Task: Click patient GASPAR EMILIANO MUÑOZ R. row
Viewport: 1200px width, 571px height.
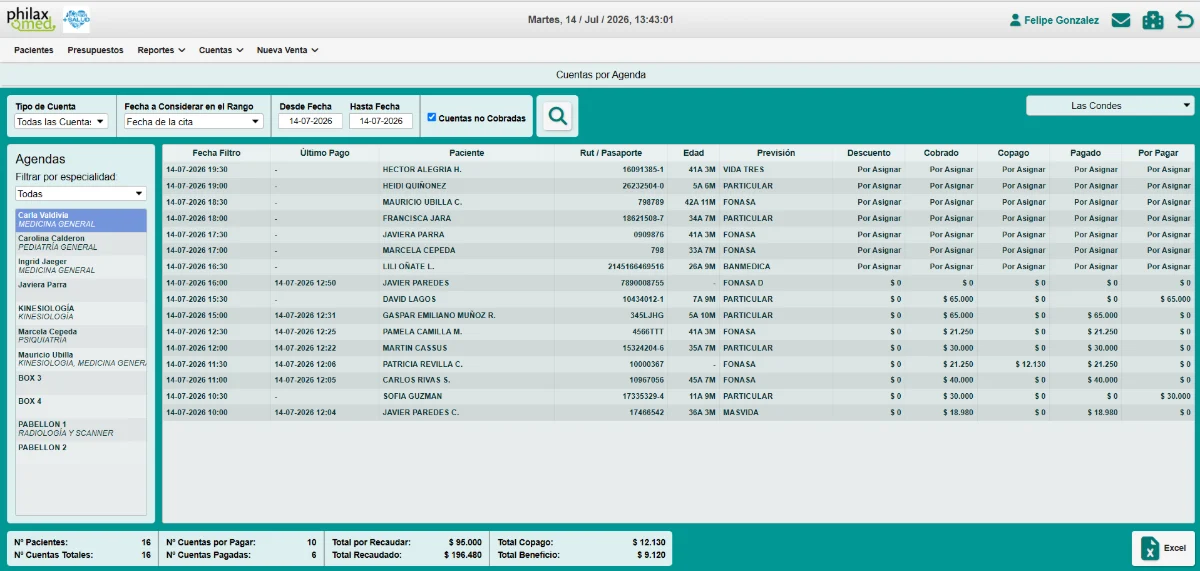Action: coord(679,315)
